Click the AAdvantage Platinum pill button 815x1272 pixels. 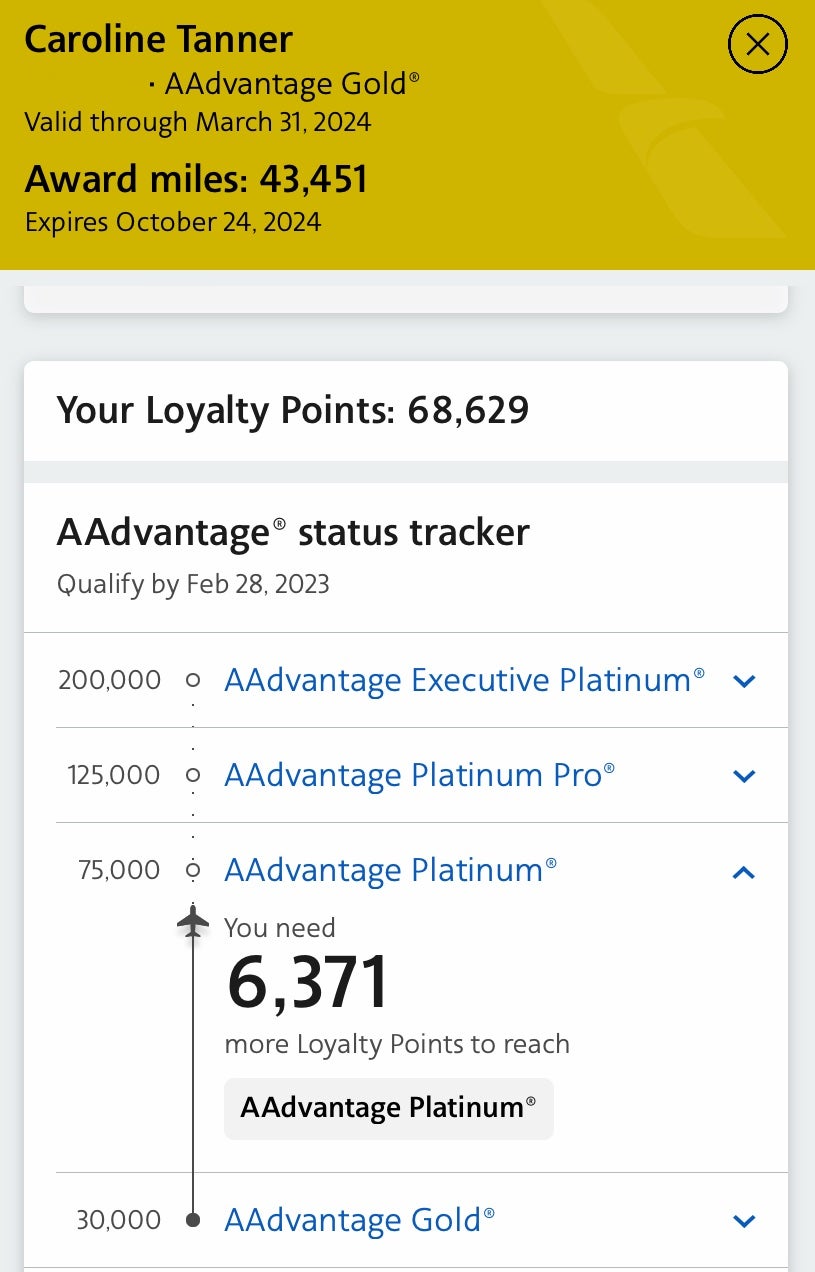pos(388,1108)
